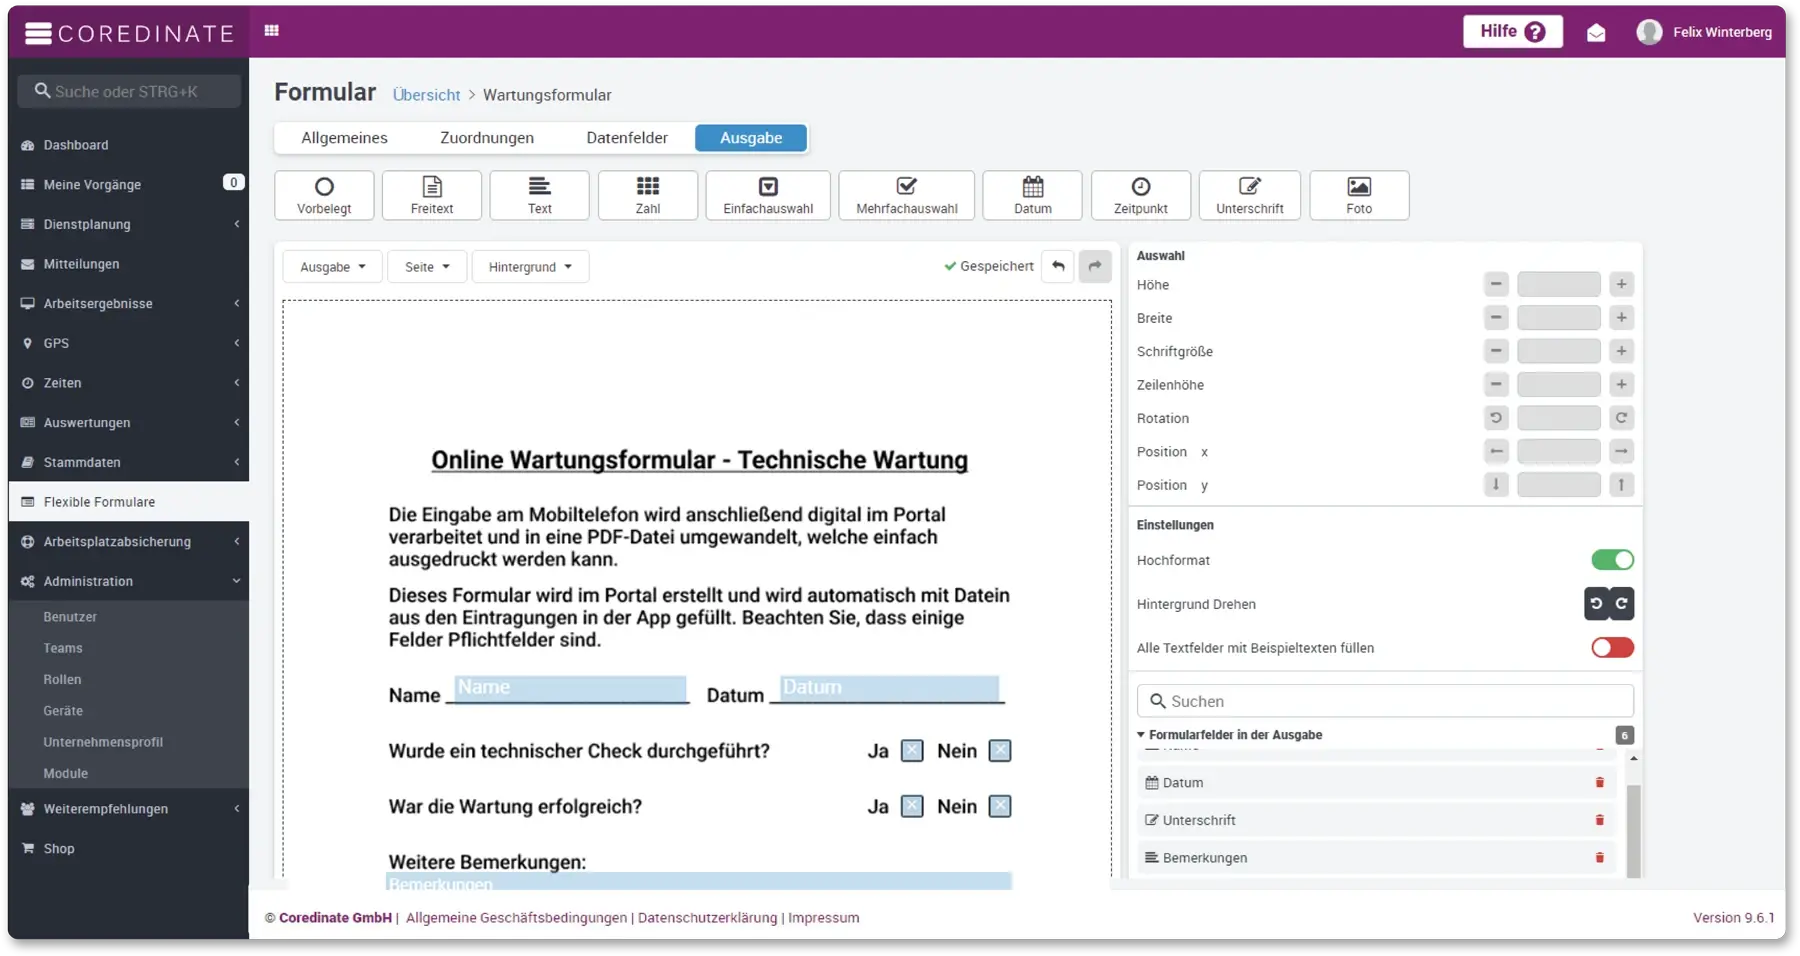Add a Zeitpunkt field to the form
1800x956 pixels.
coord(1140,195)
